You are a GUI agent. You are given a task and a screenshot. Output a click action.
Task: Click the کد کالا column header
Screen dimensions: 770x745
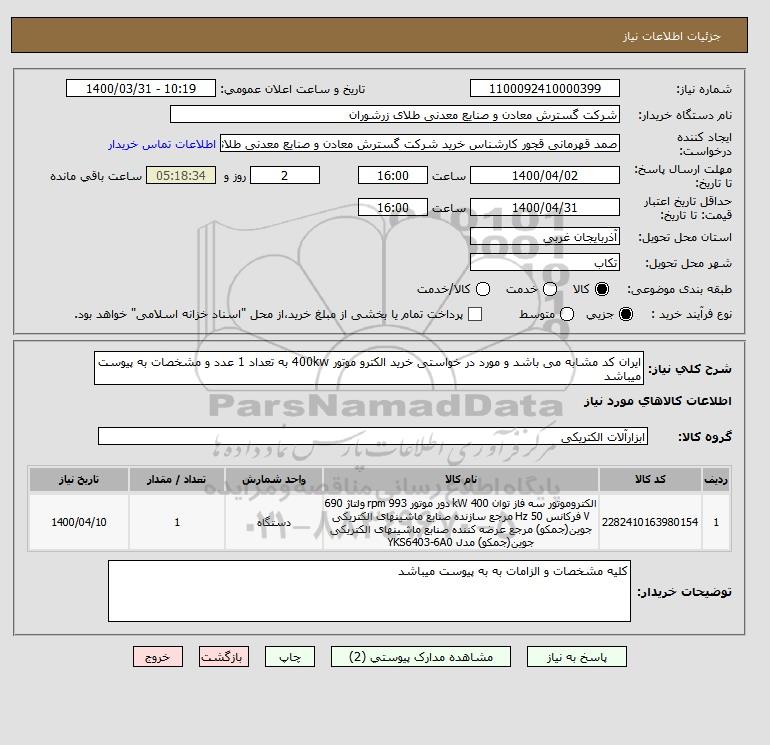click(650, 479)
